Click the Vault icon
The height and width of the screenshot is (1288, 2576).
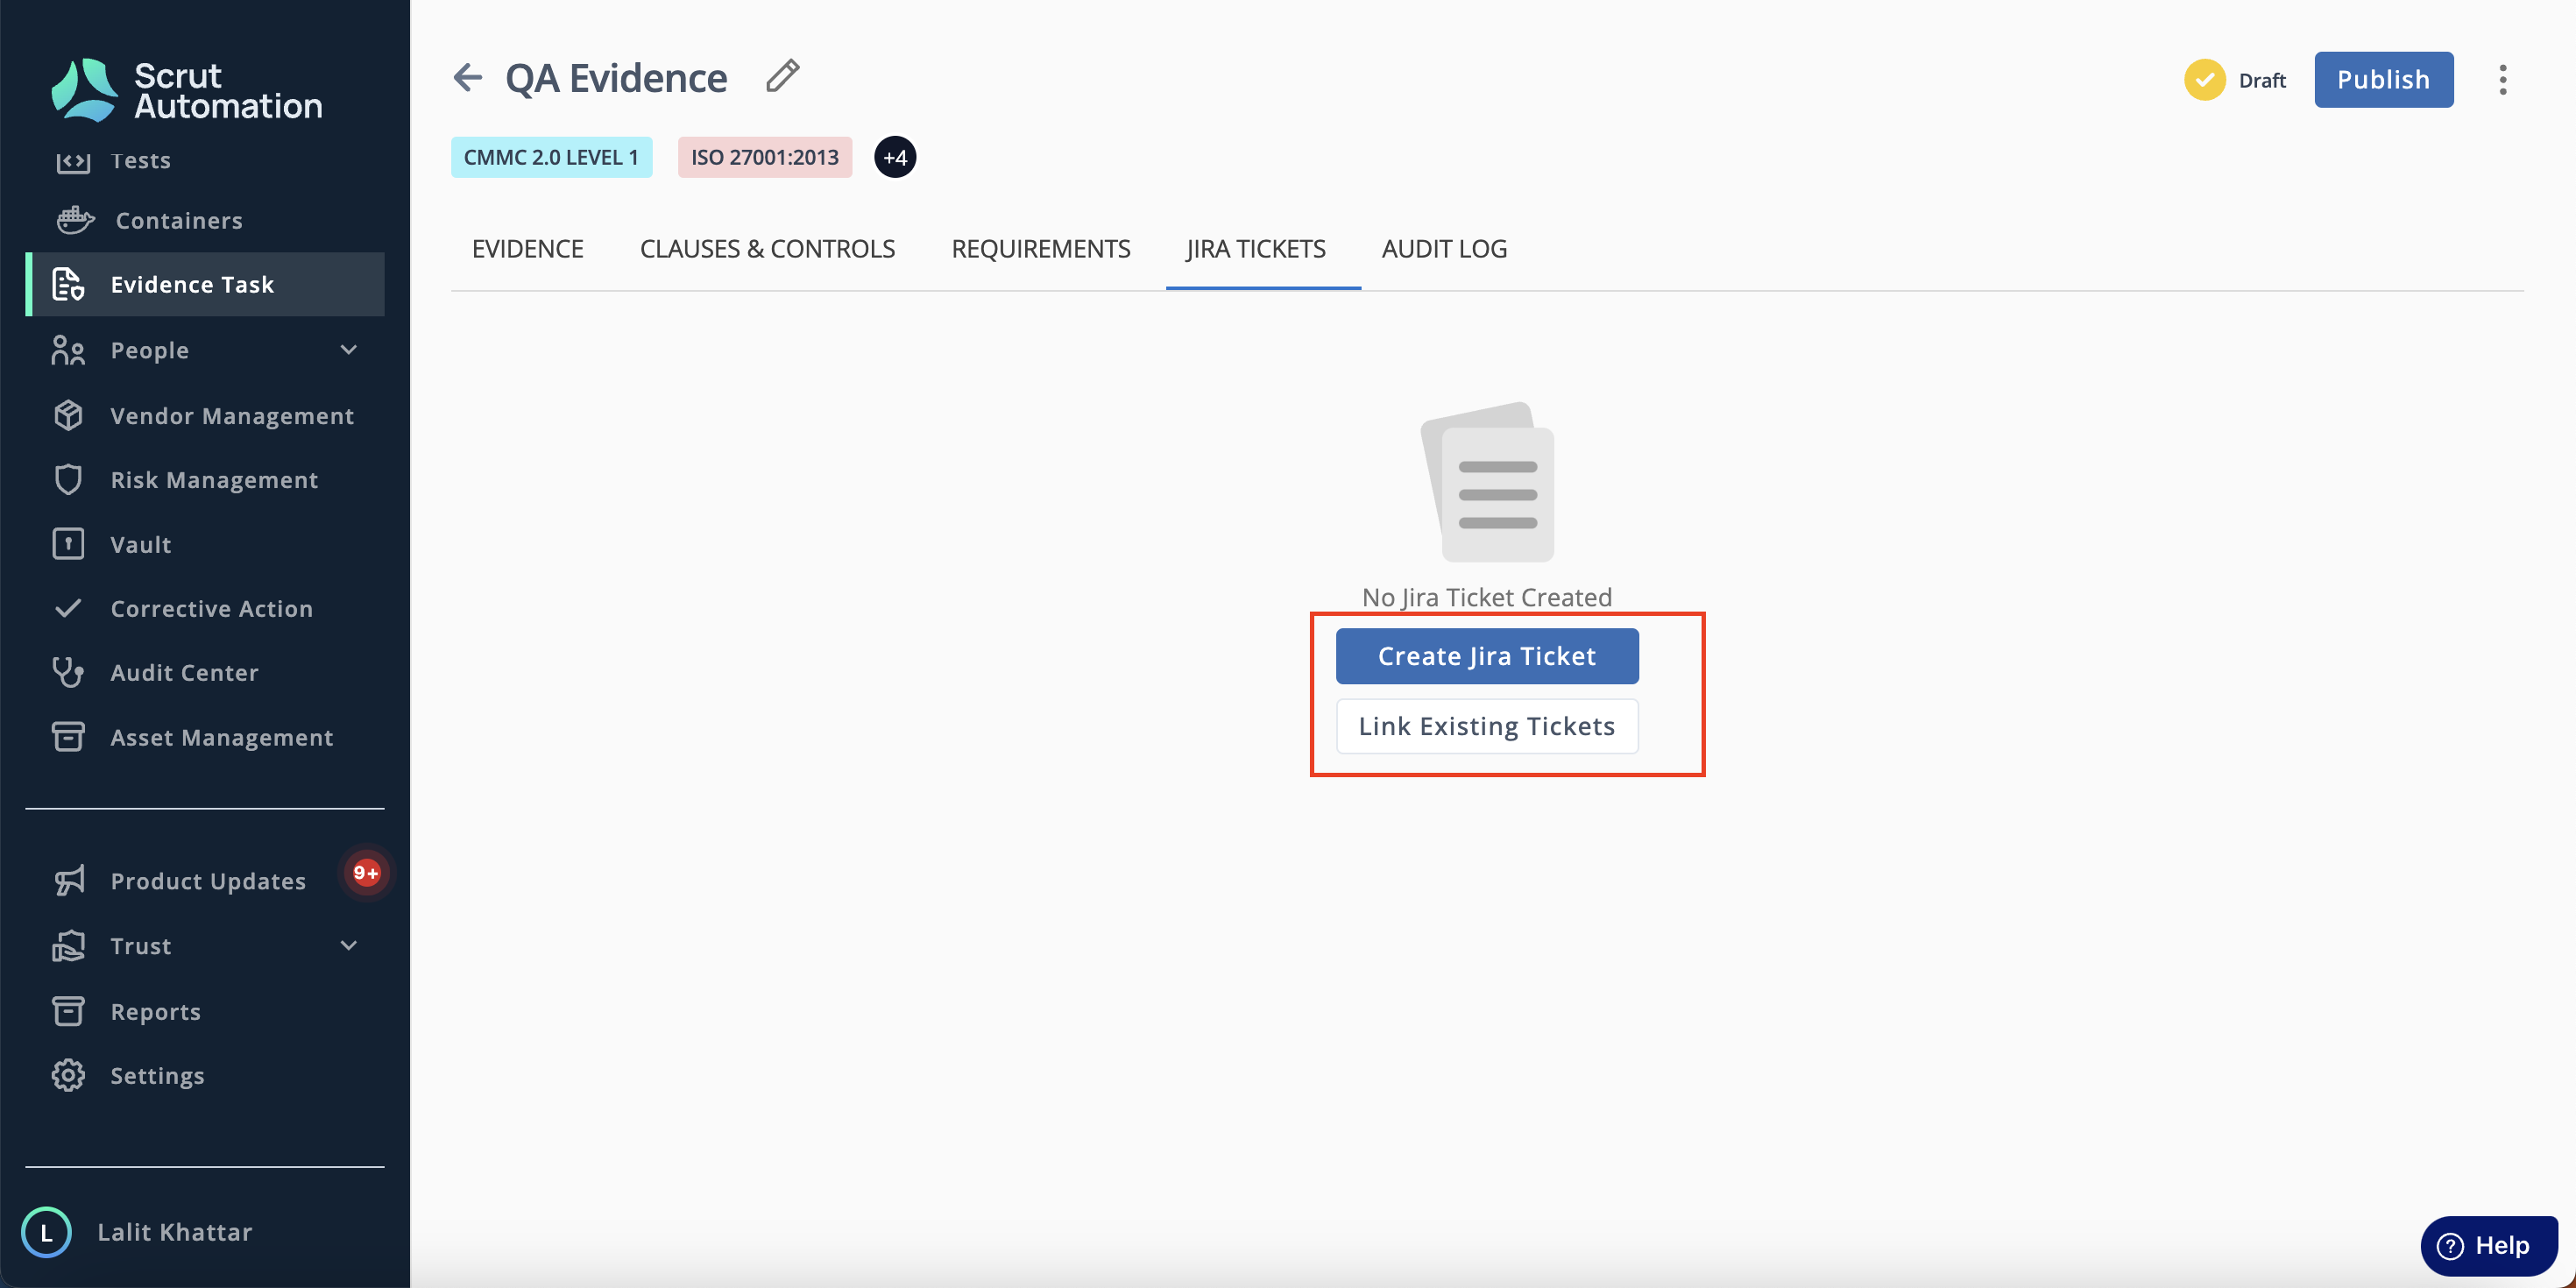point(68,544)
